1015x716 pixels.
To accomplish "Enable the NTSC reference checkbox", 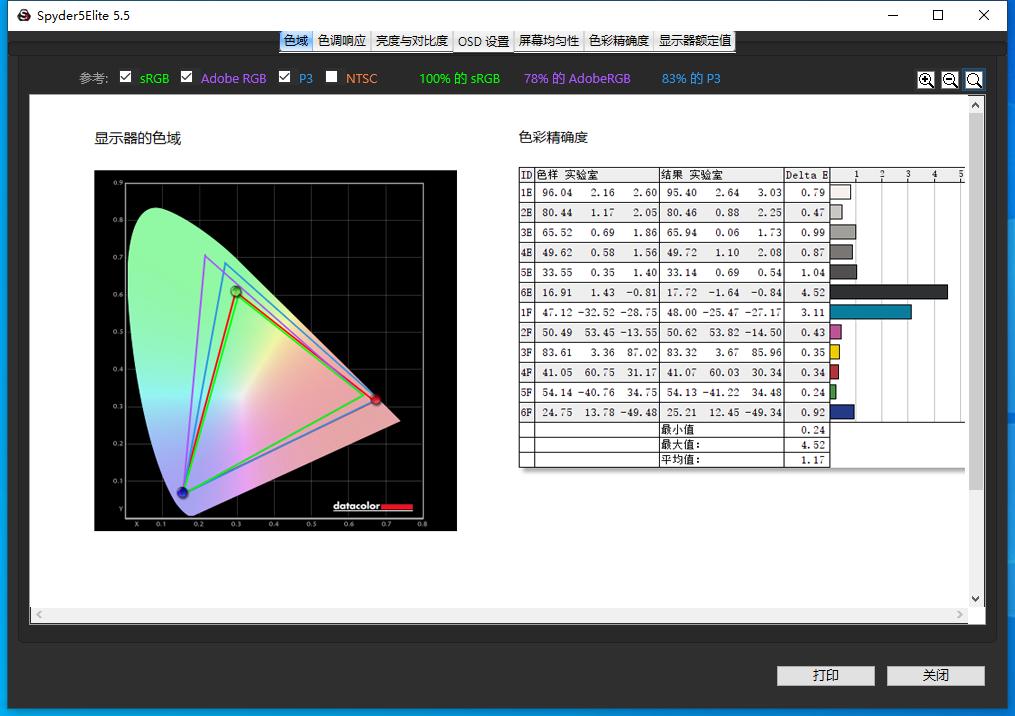I will (x=331, y=77).
